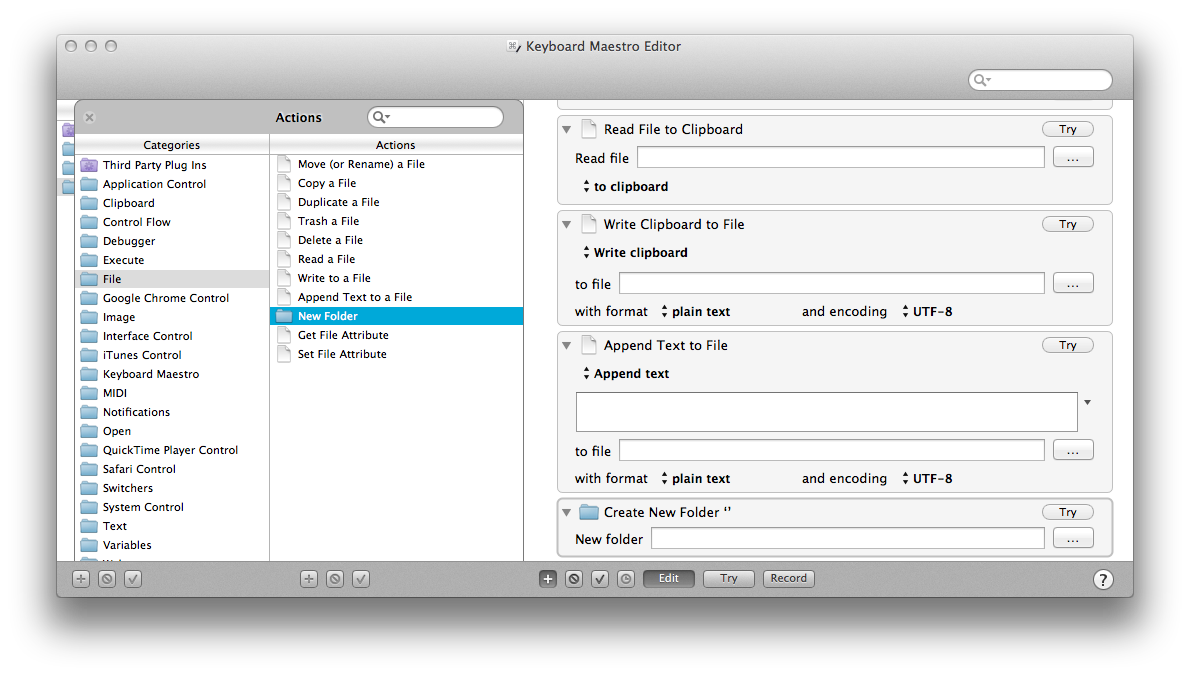Open help with the question mark icon

(1103, 580)
